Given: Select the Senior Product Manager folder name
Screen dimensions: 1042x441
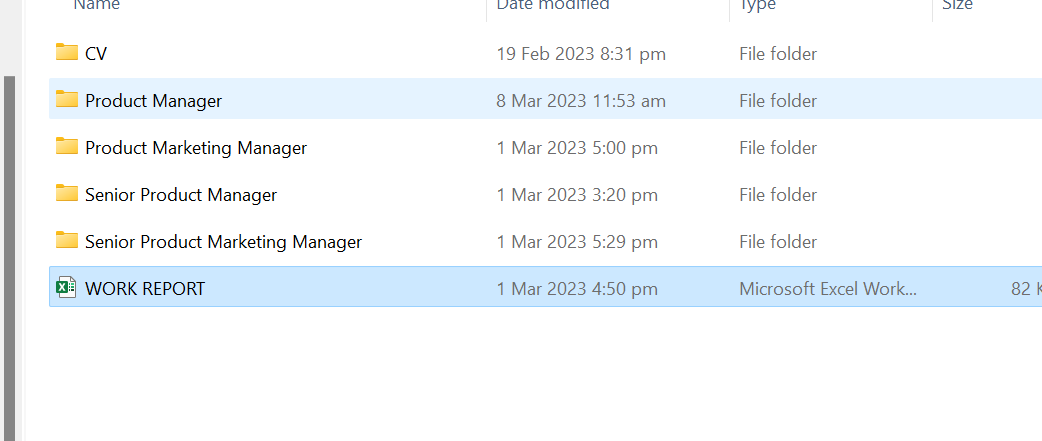Looking at the screenshot, I should pyautogui.click(x=181, y=195).
